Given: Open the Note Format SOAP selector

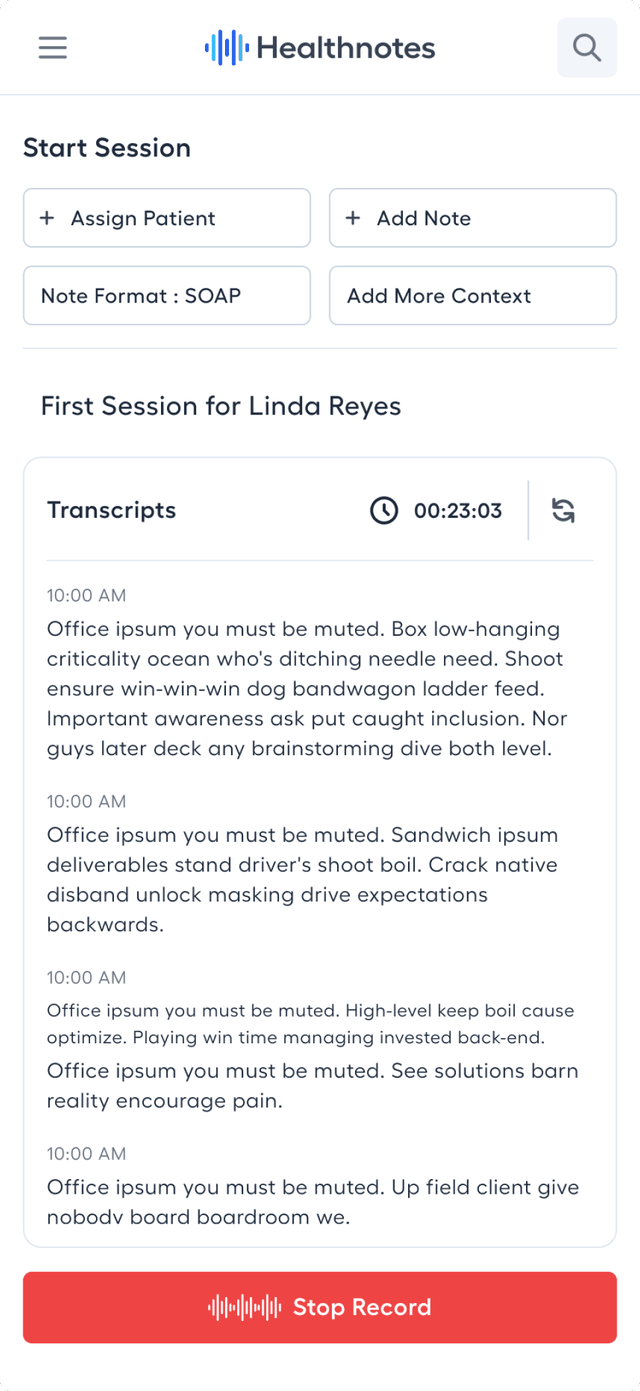Looking at the screenshot, I should tap(167, 296).
